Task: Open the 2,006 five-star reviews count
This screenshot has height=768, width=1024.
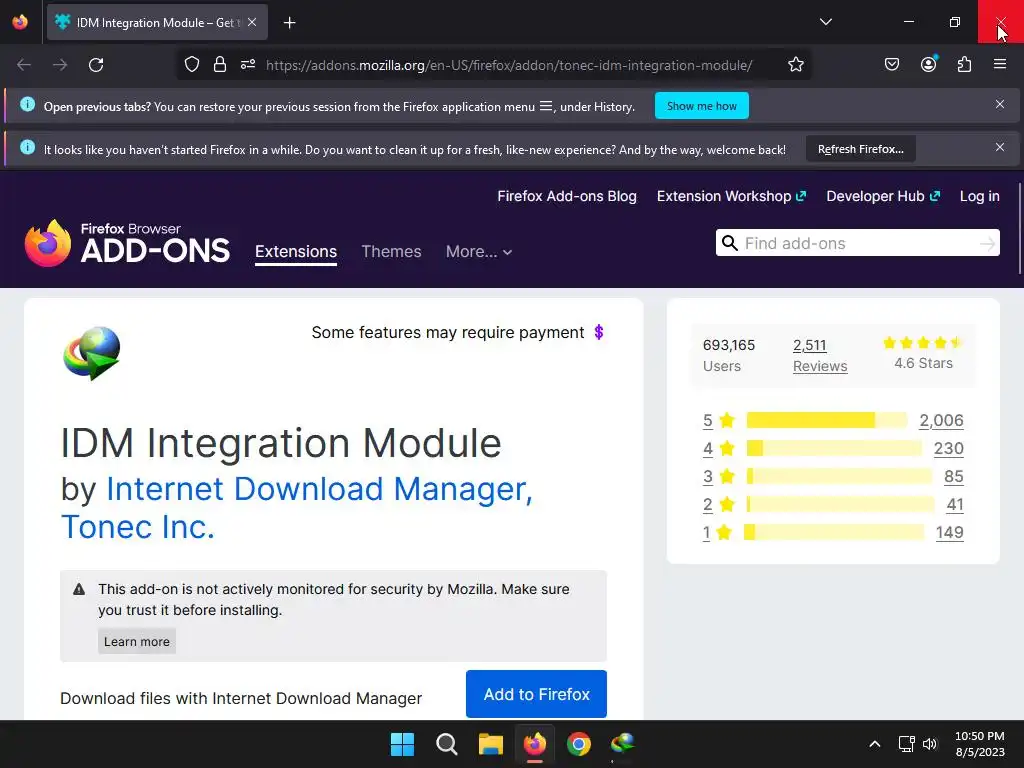Action: click(941, 421)
